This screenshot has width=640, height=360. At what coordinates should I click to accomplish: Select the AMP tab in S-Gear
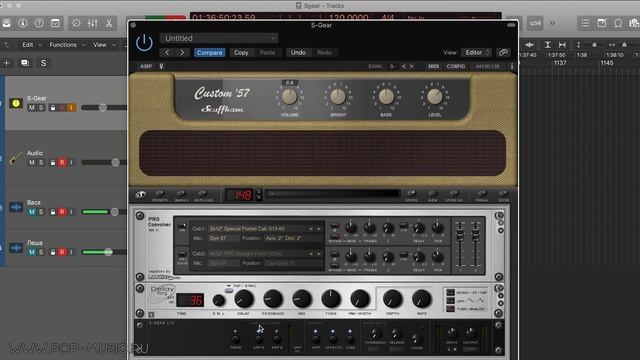pyautogui.click(x=146, y=66)
